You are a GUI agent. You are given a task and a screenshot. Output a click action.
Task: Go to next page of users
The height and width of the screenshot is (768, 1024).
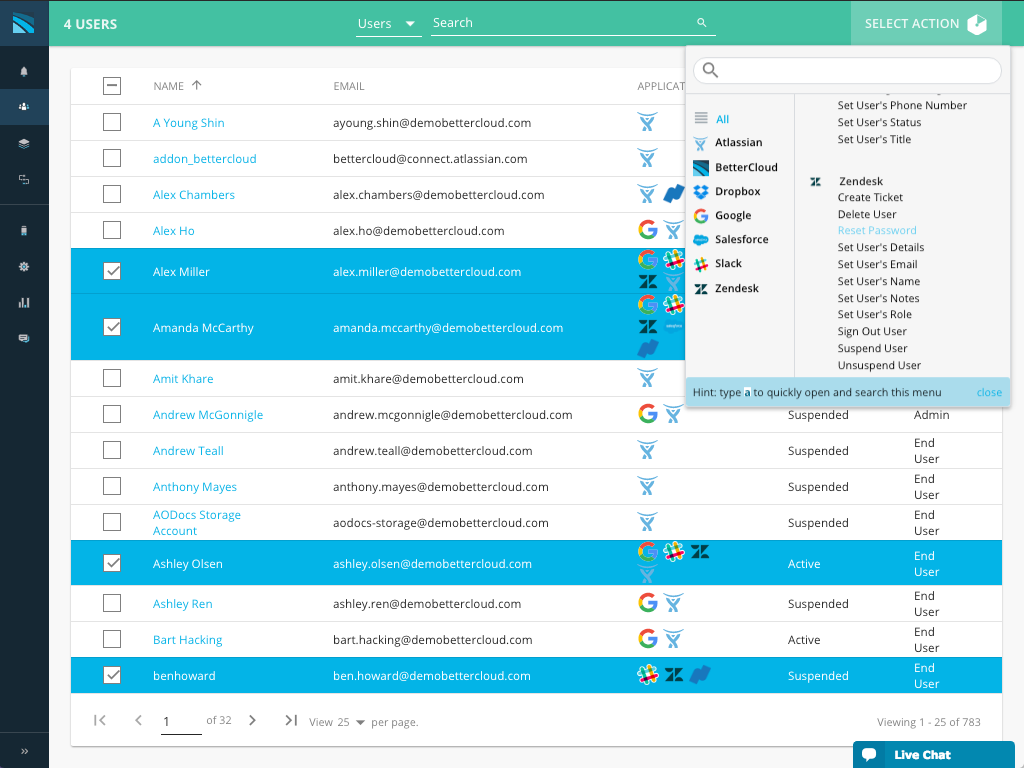coord(252,720)
